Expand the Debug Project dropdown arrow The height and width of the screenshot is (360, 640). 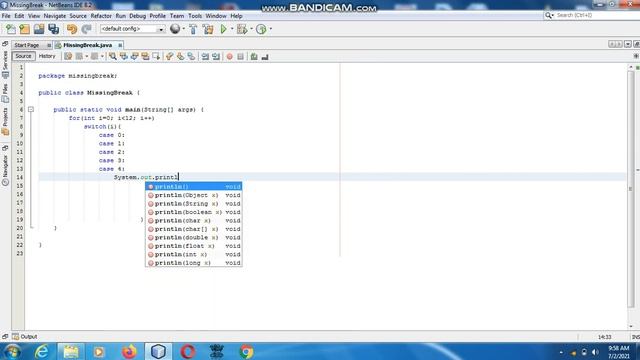pyautogui.click(x=251, y=29)
